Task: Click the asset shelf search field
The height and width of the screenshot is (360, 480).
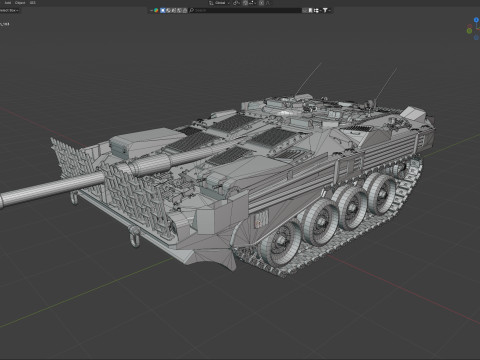Action: tap(245, 10)
